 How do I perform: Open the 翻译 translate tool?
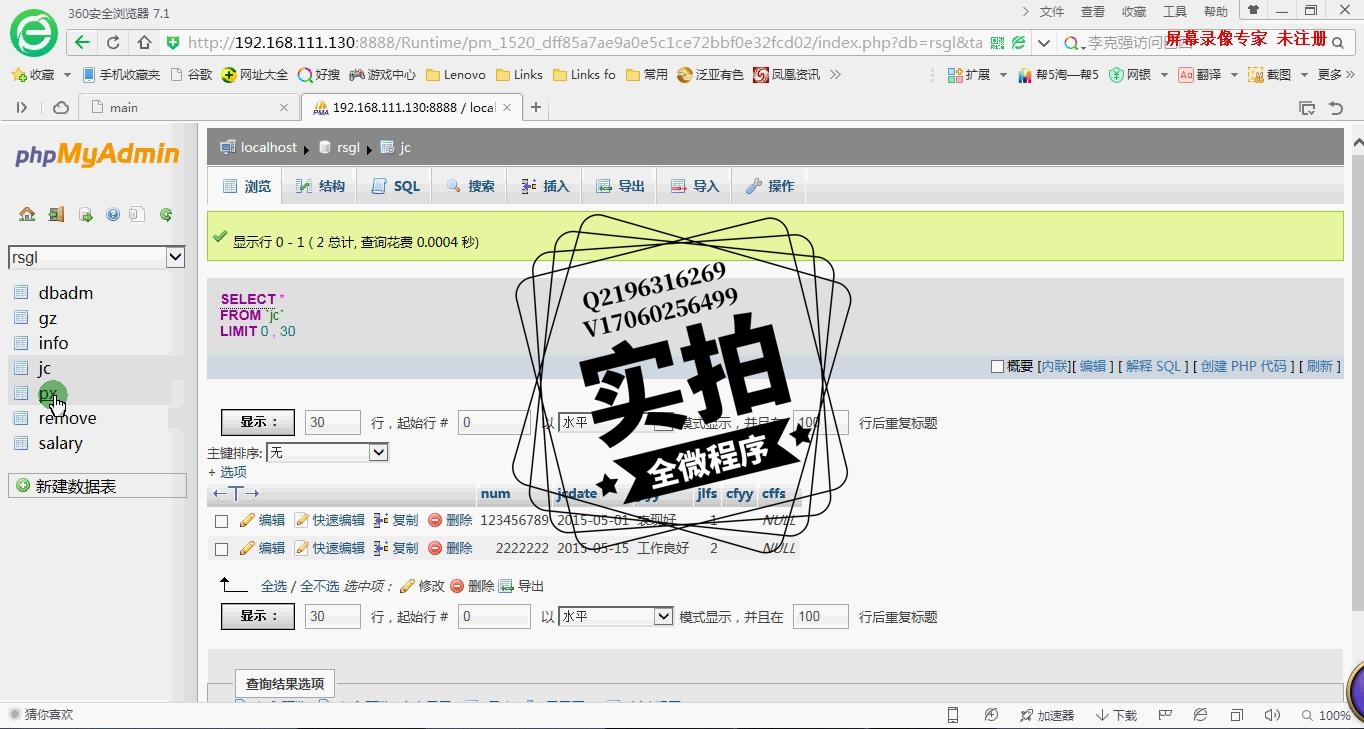point(1199,75)
